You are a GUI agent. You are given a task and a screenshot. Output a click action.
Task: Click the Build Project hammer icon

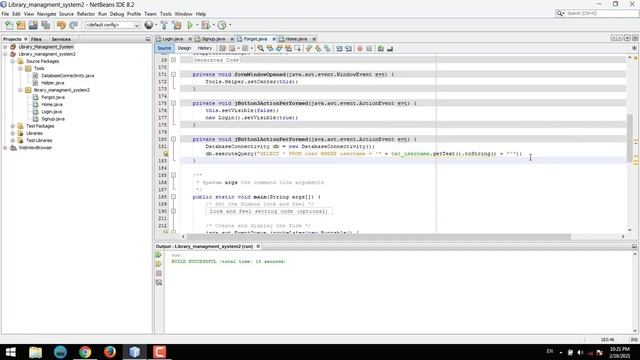pyautogui.click(x=164, y=25)
